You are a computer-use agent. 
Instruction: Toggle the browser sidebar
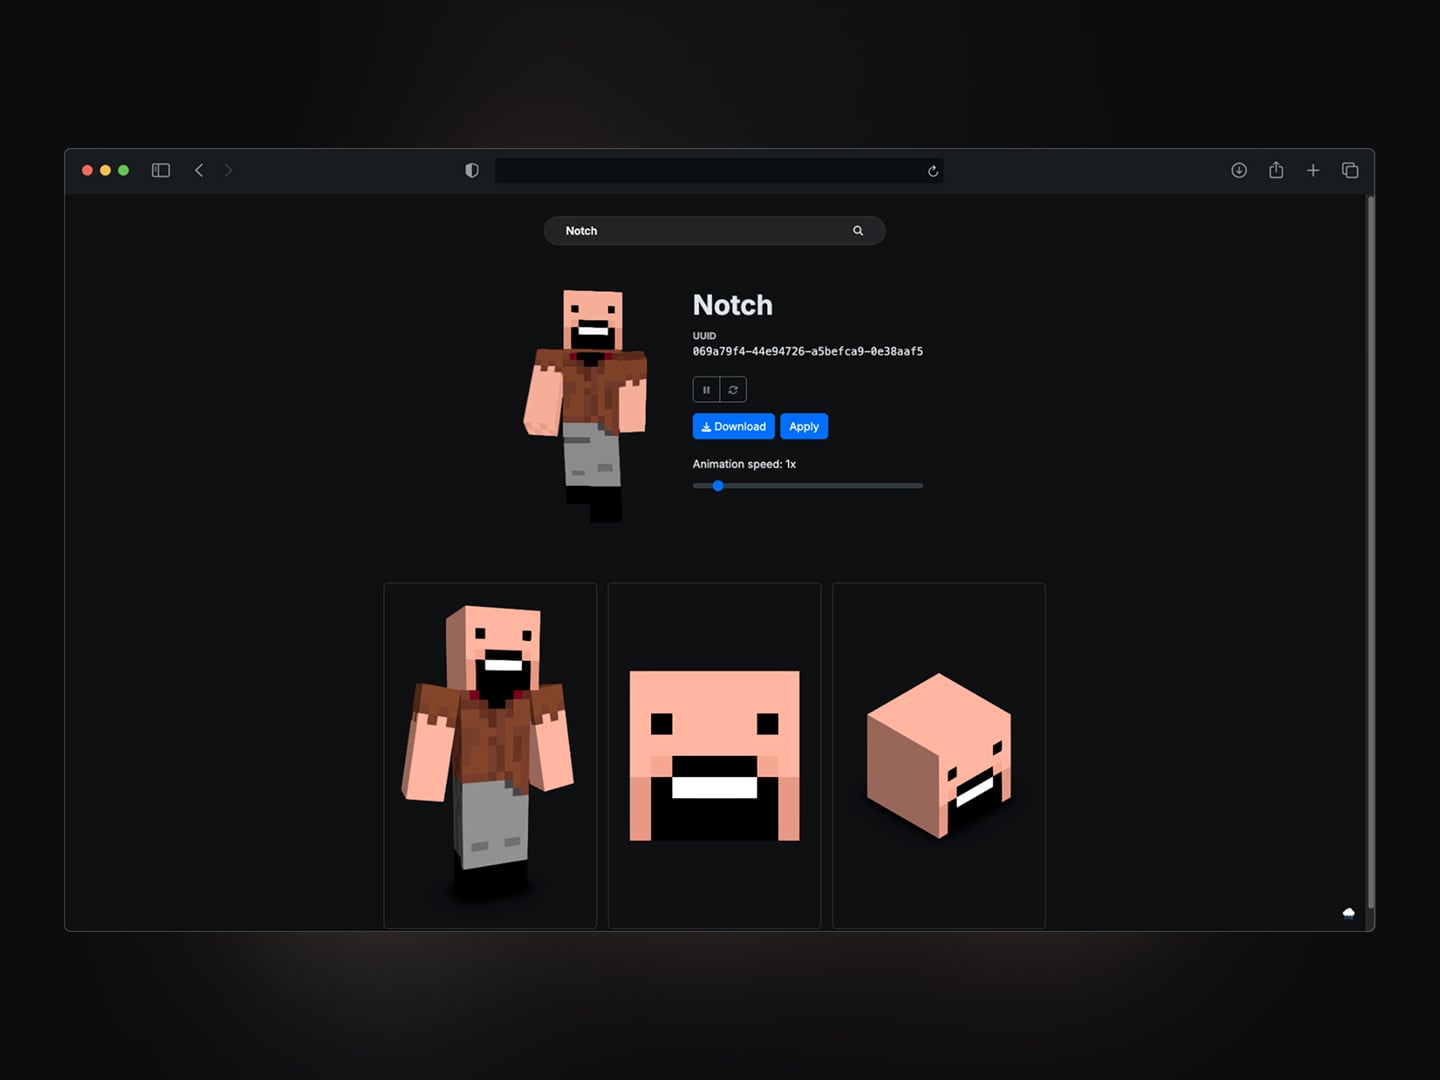pyautogui.click(x=160, y=170)
